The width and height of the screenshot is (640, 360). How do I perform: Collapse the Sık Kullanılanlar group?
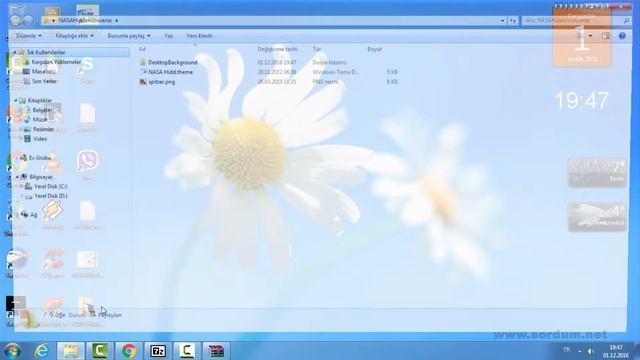15,53
